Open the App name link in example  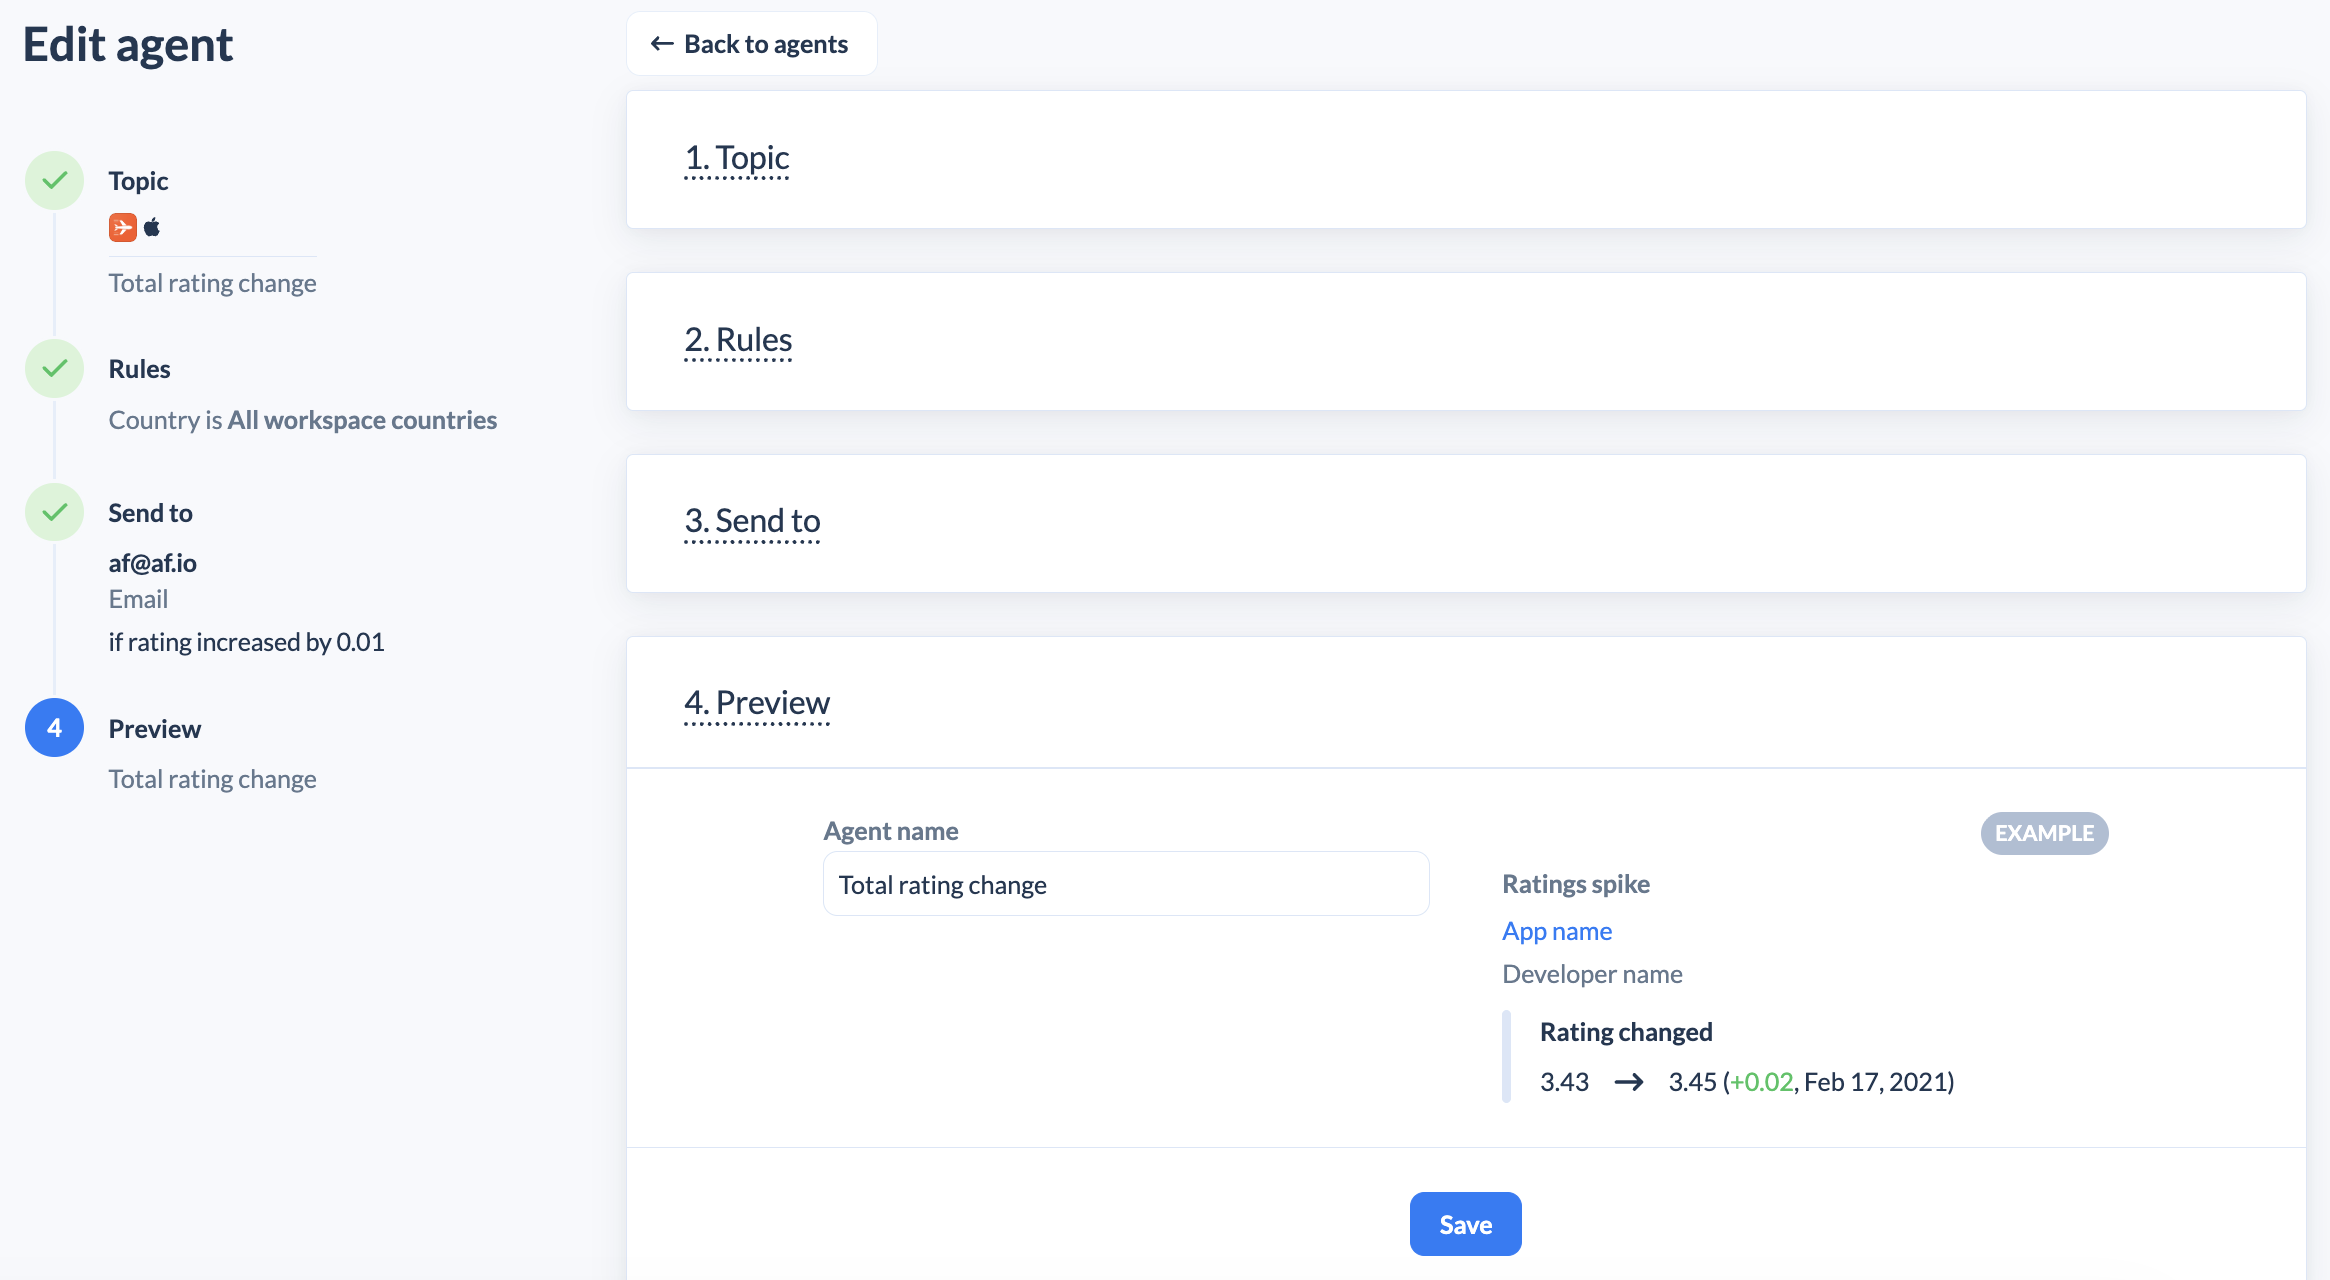[1557, 931]
